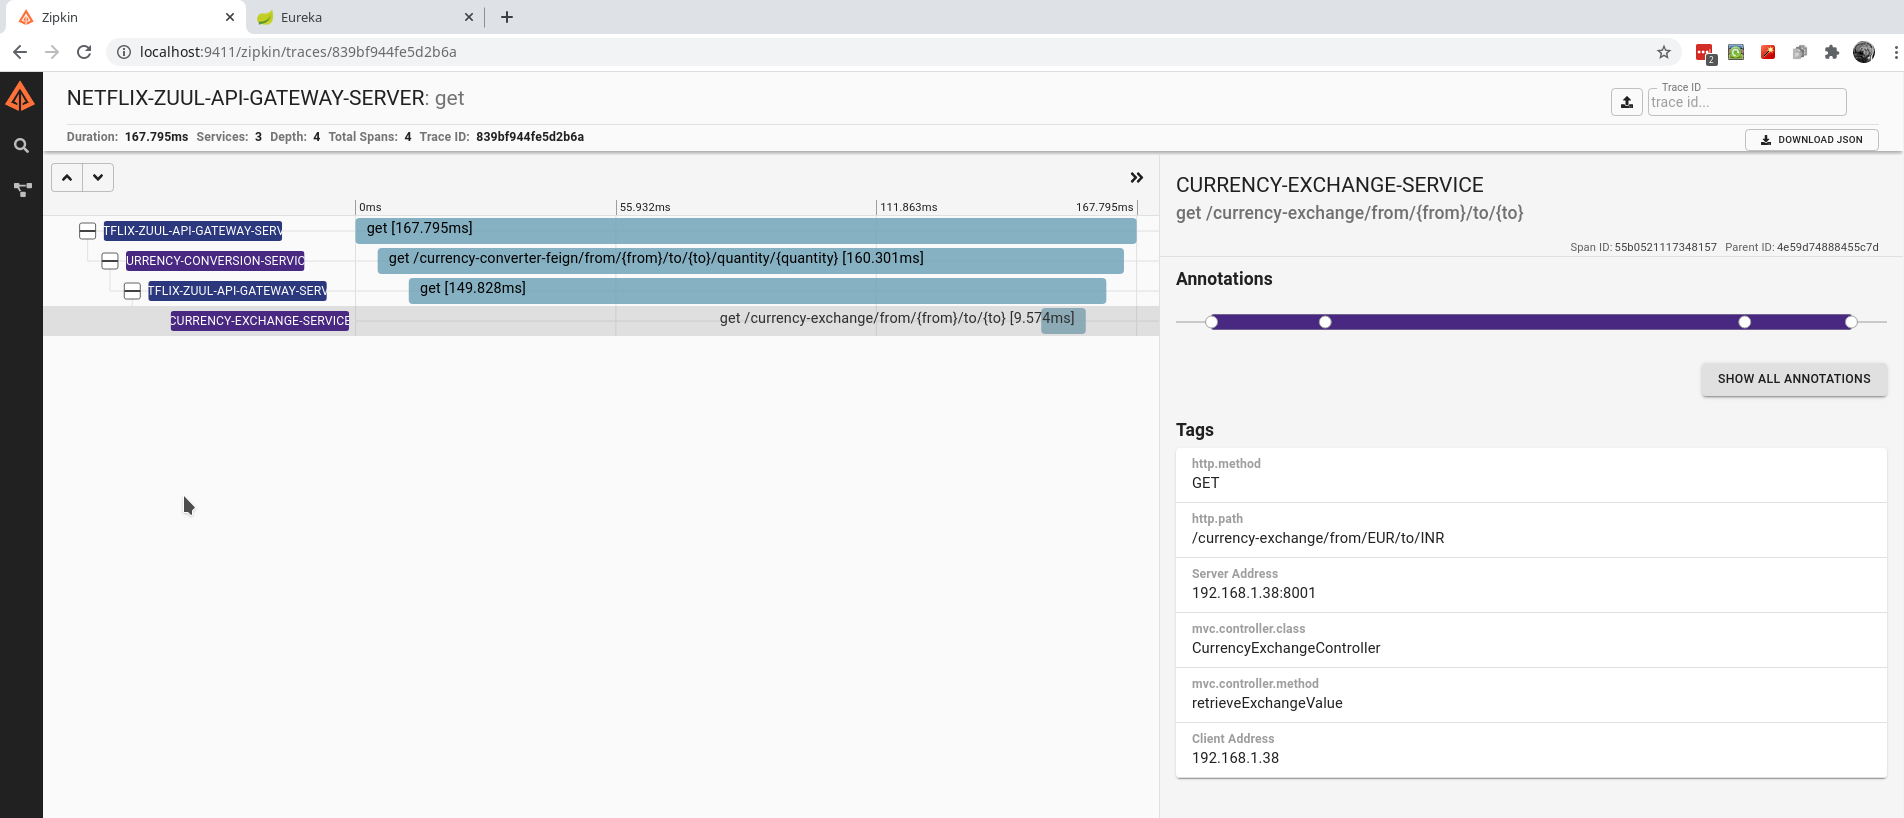This screenshot has height=818, width=1904.
Task: Go forward in browser history
Action: click(52, 52)
